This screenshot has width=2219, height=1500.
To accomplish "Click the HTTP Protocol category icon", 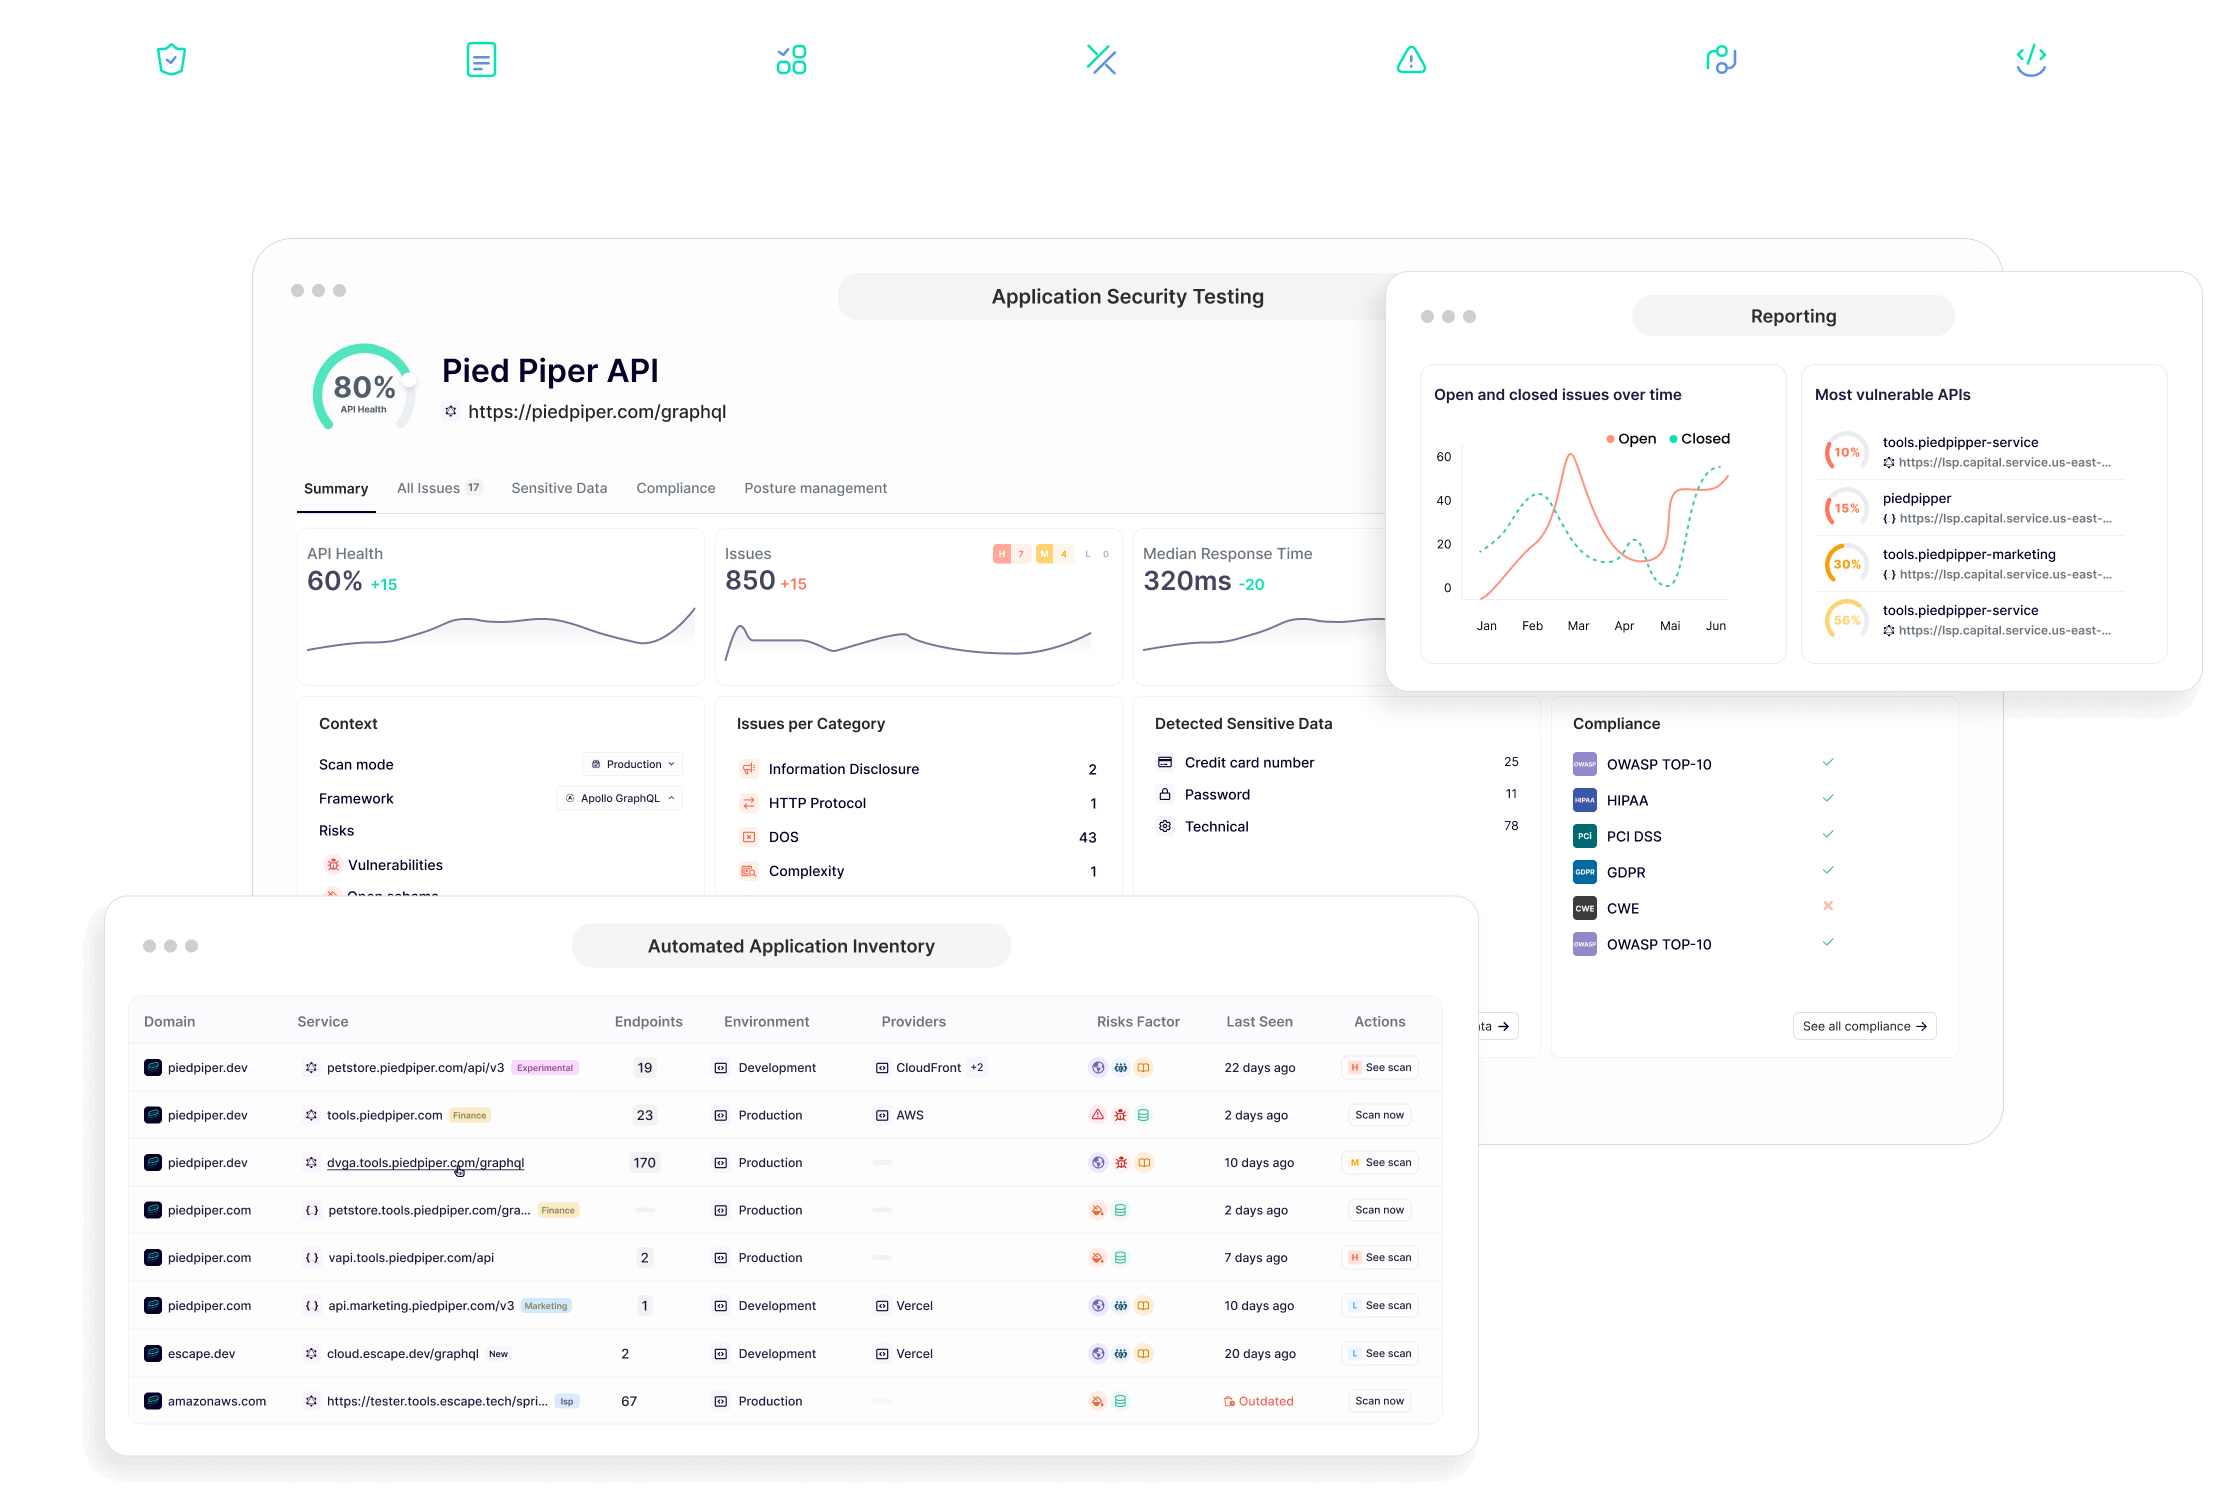I will [748, 803].
